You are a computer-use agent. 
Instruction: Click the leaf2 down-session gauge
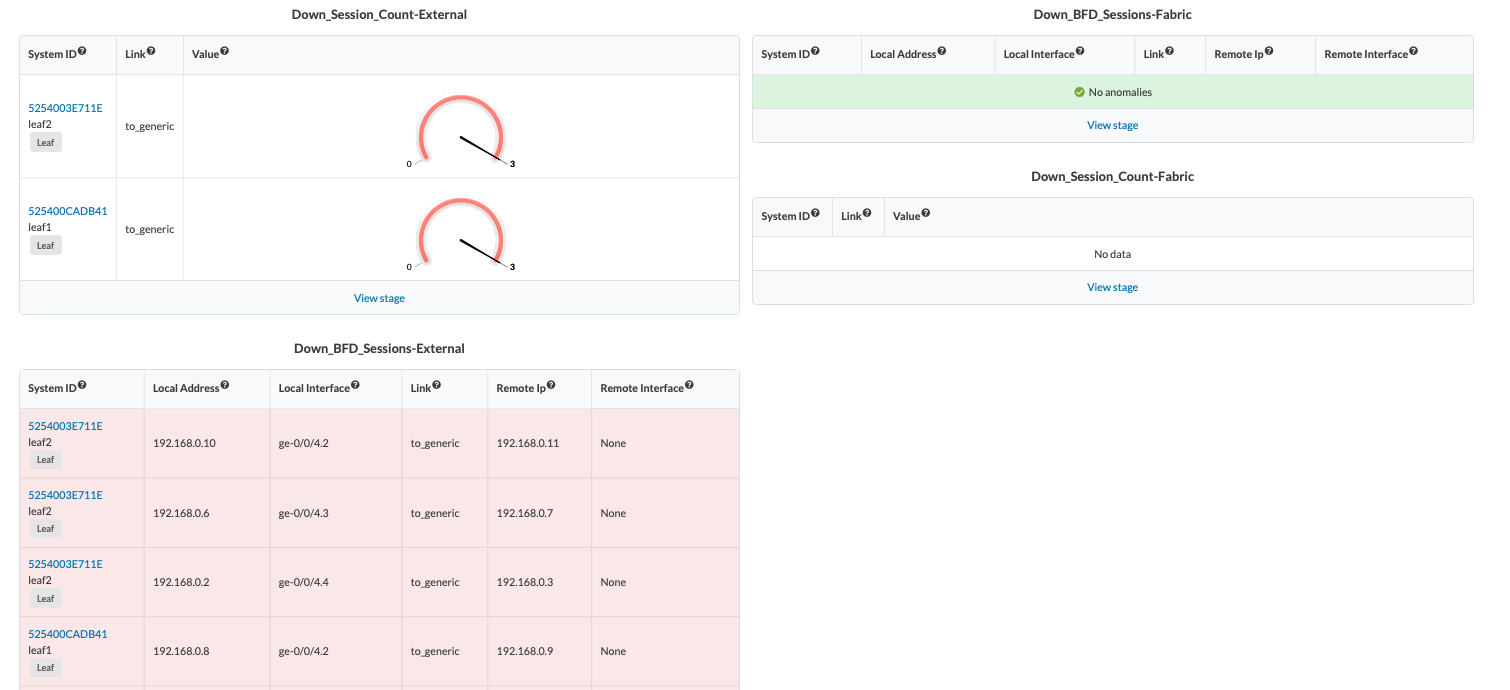(461, 130)
